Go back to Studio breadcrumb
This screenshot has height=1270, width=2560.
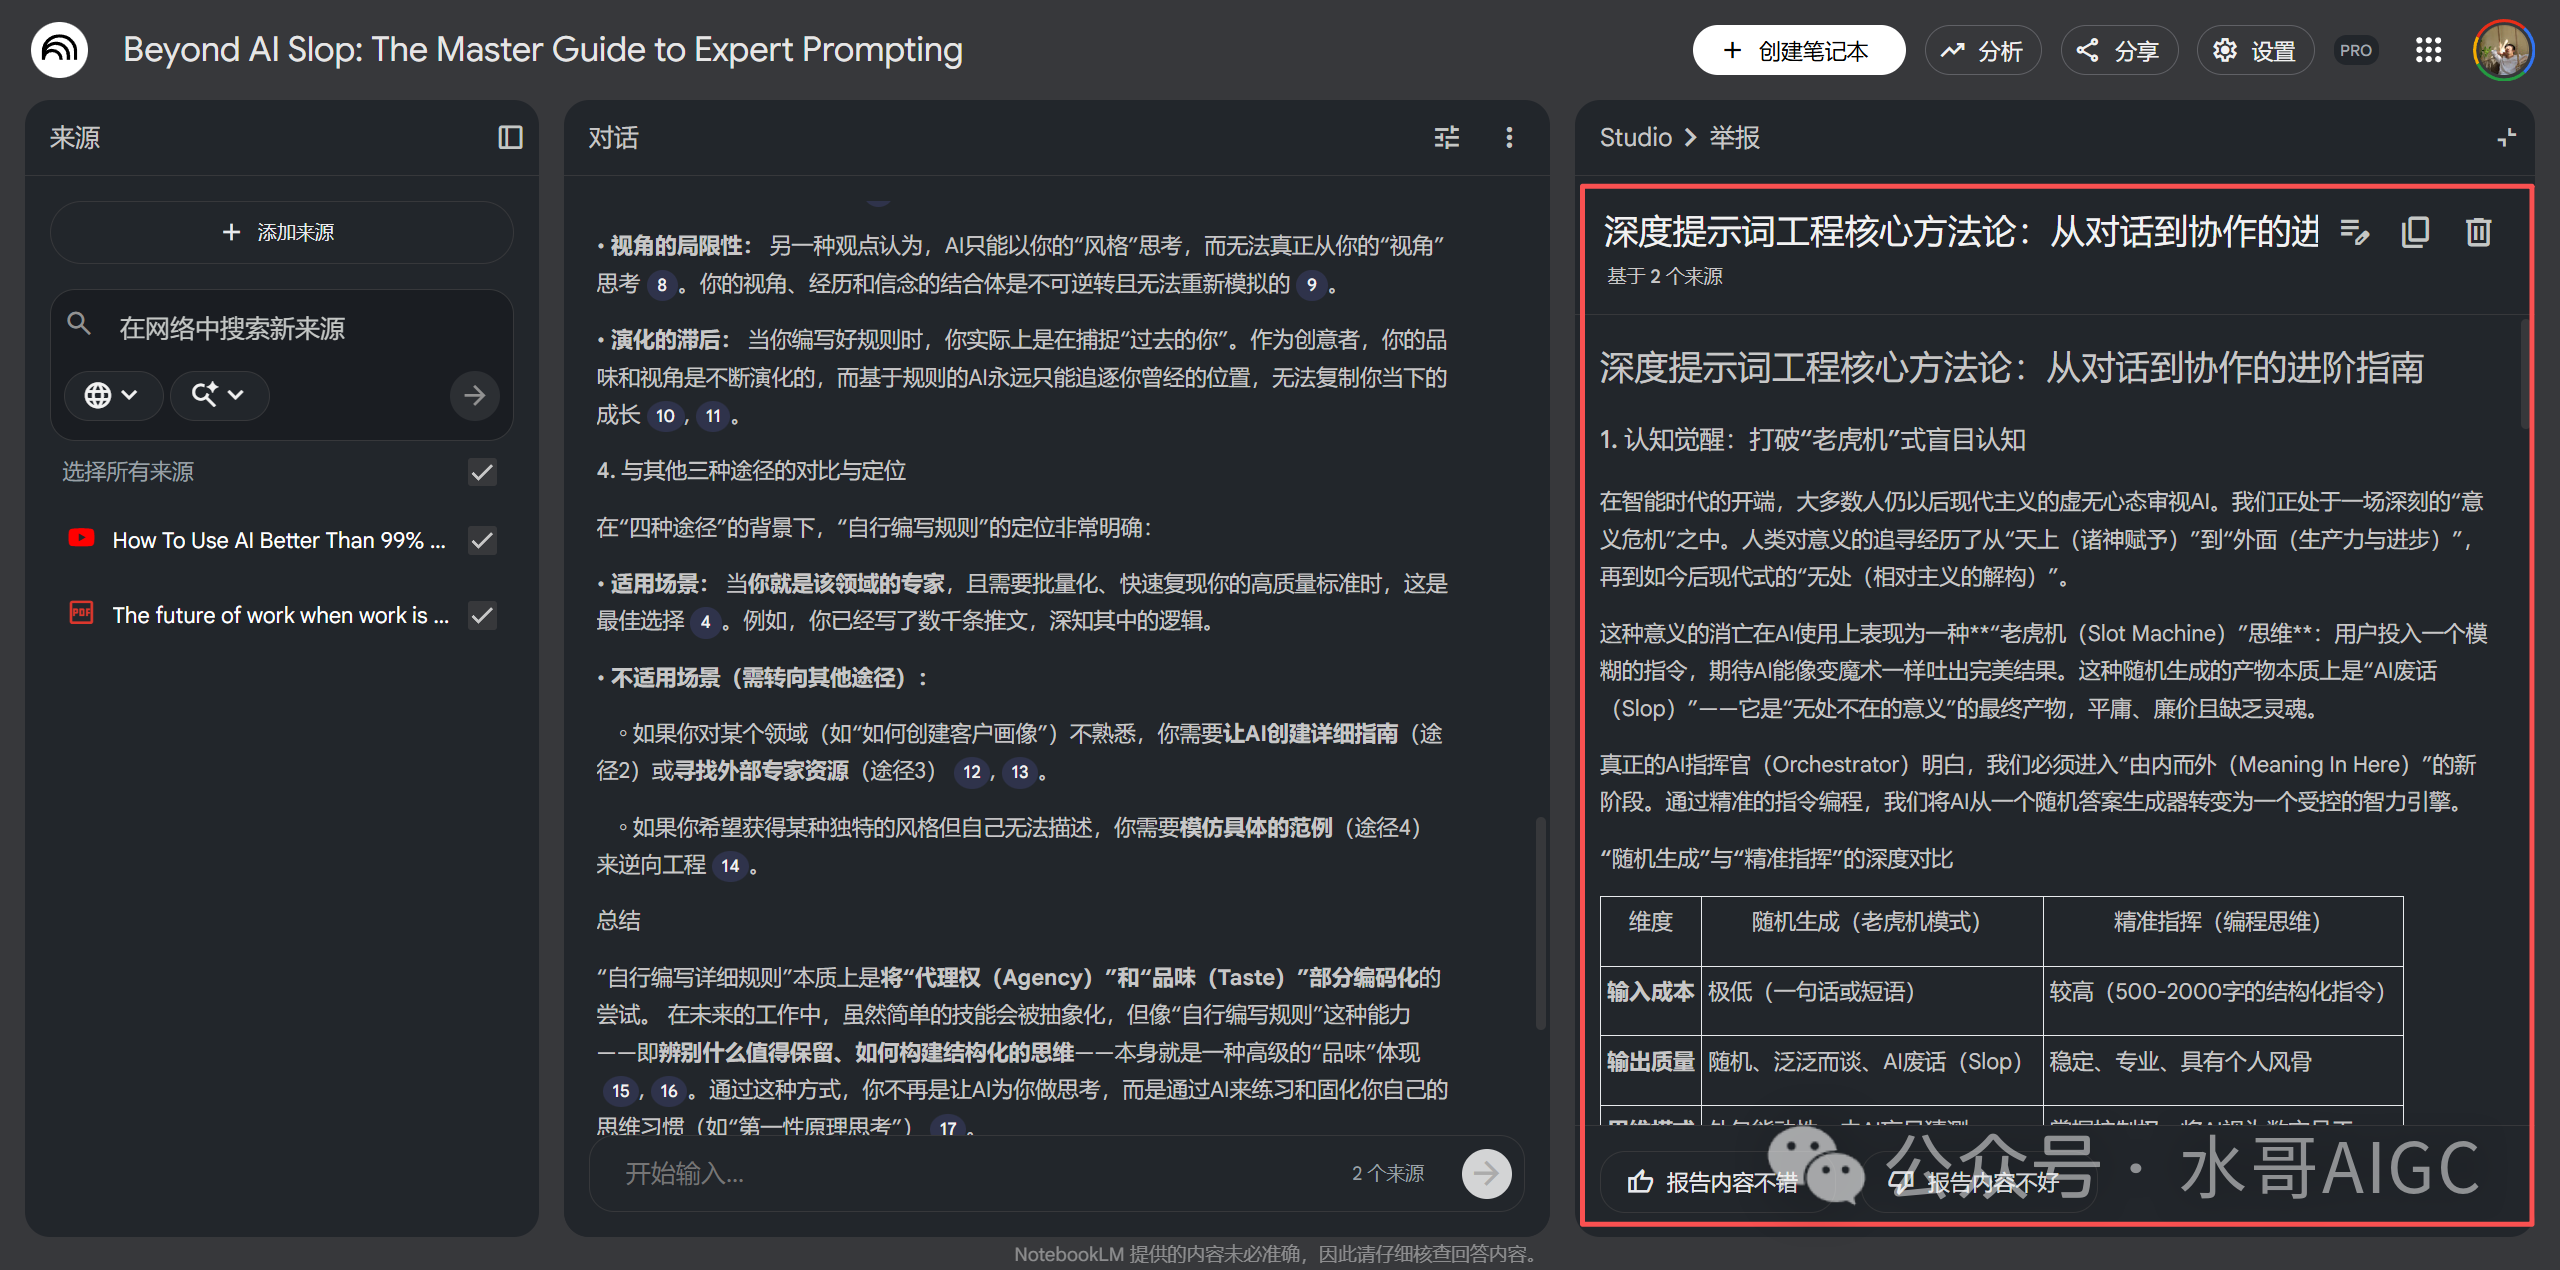click(x=1635, y=137)
